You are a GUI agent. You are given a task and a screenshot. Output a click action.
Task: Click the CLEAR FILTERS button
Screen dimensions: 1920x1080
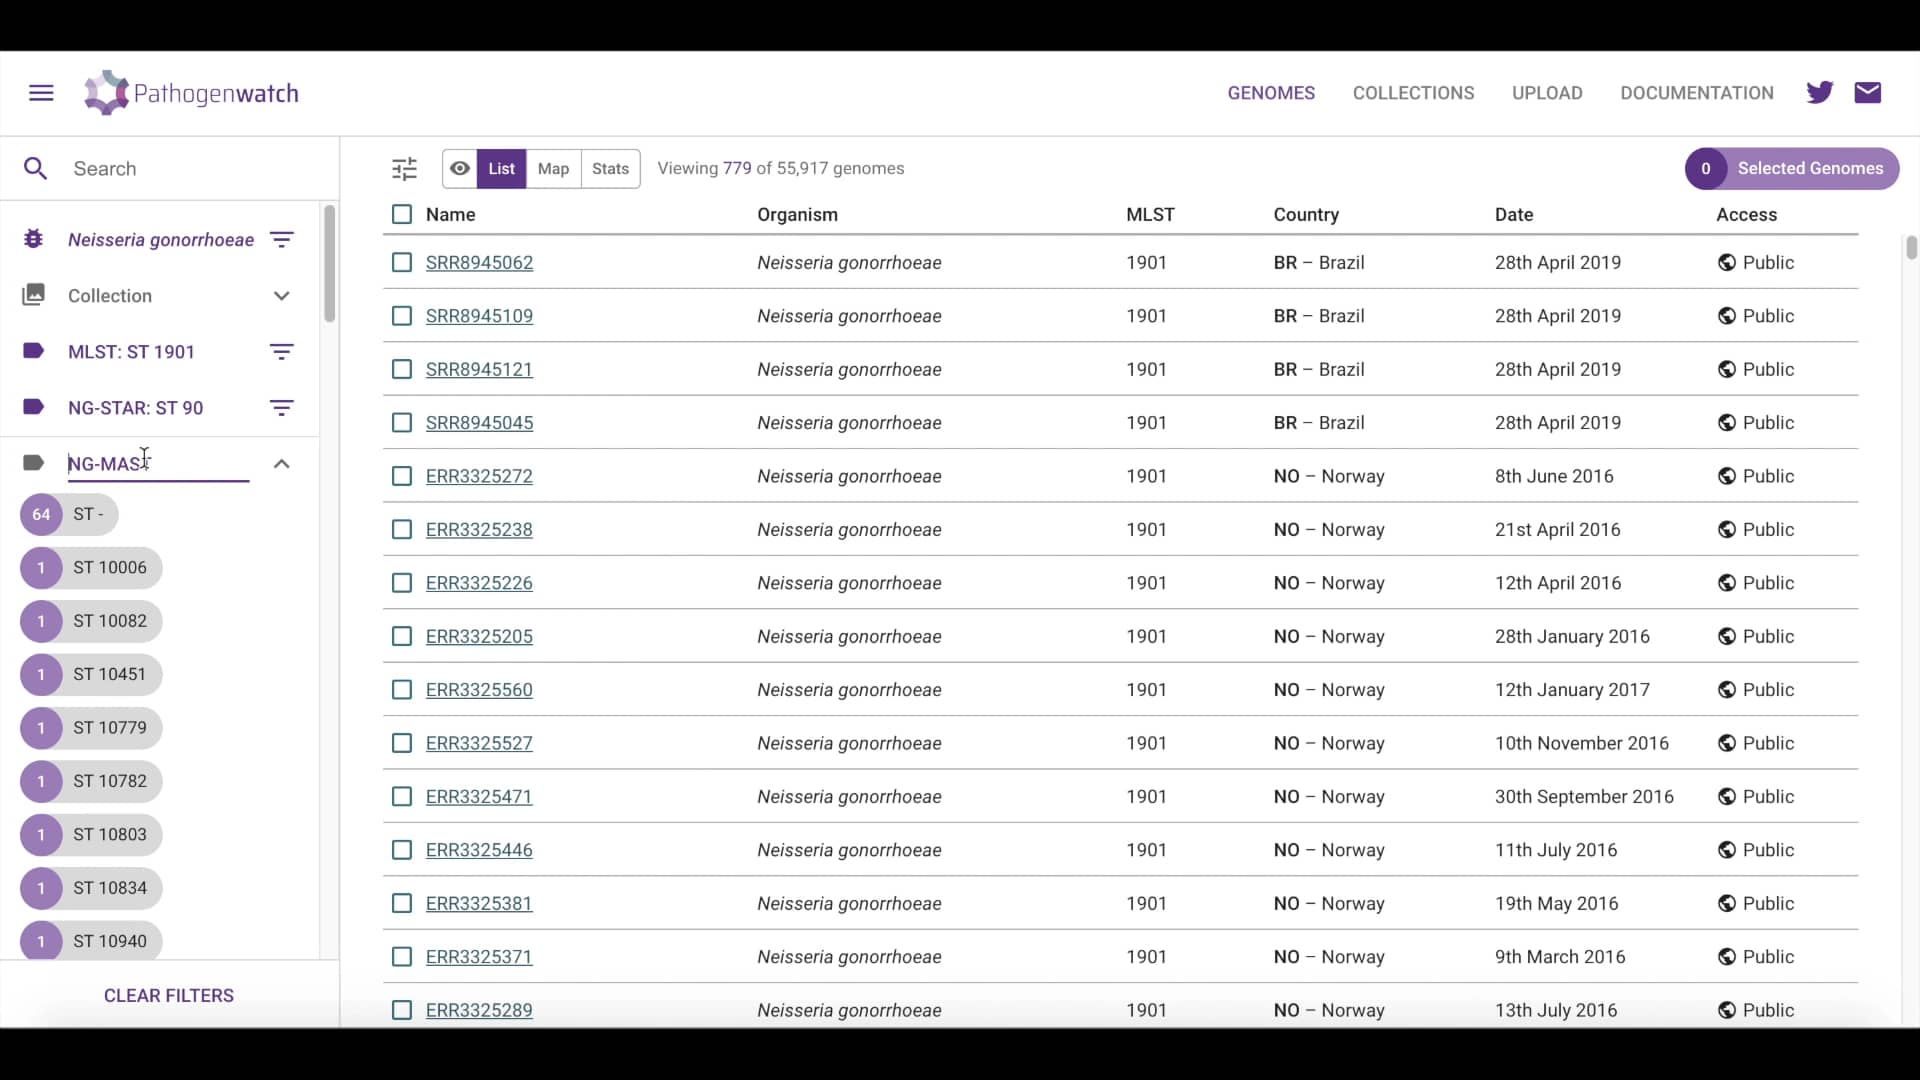[x=170, y=995]
